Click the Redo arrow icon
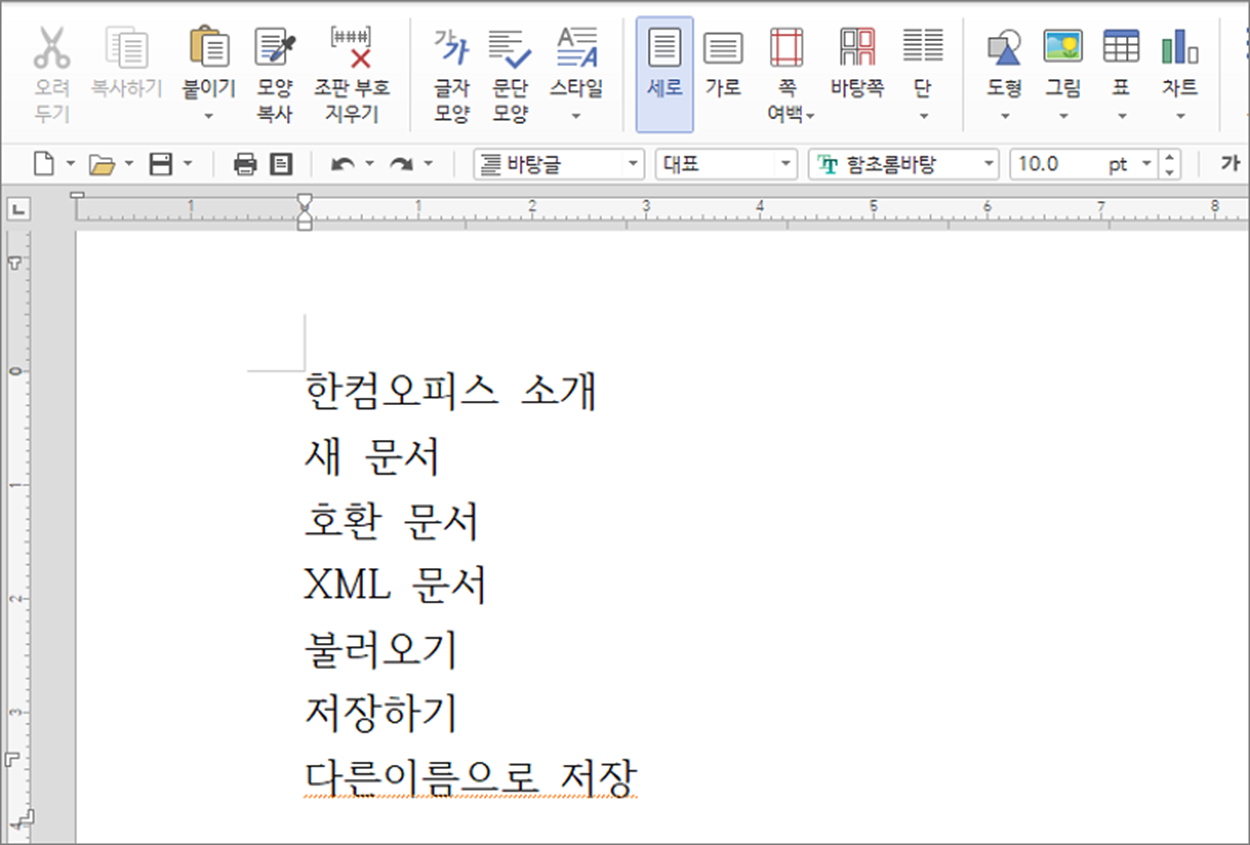This screenshot has width=1250, height=845. pos(401,164)
